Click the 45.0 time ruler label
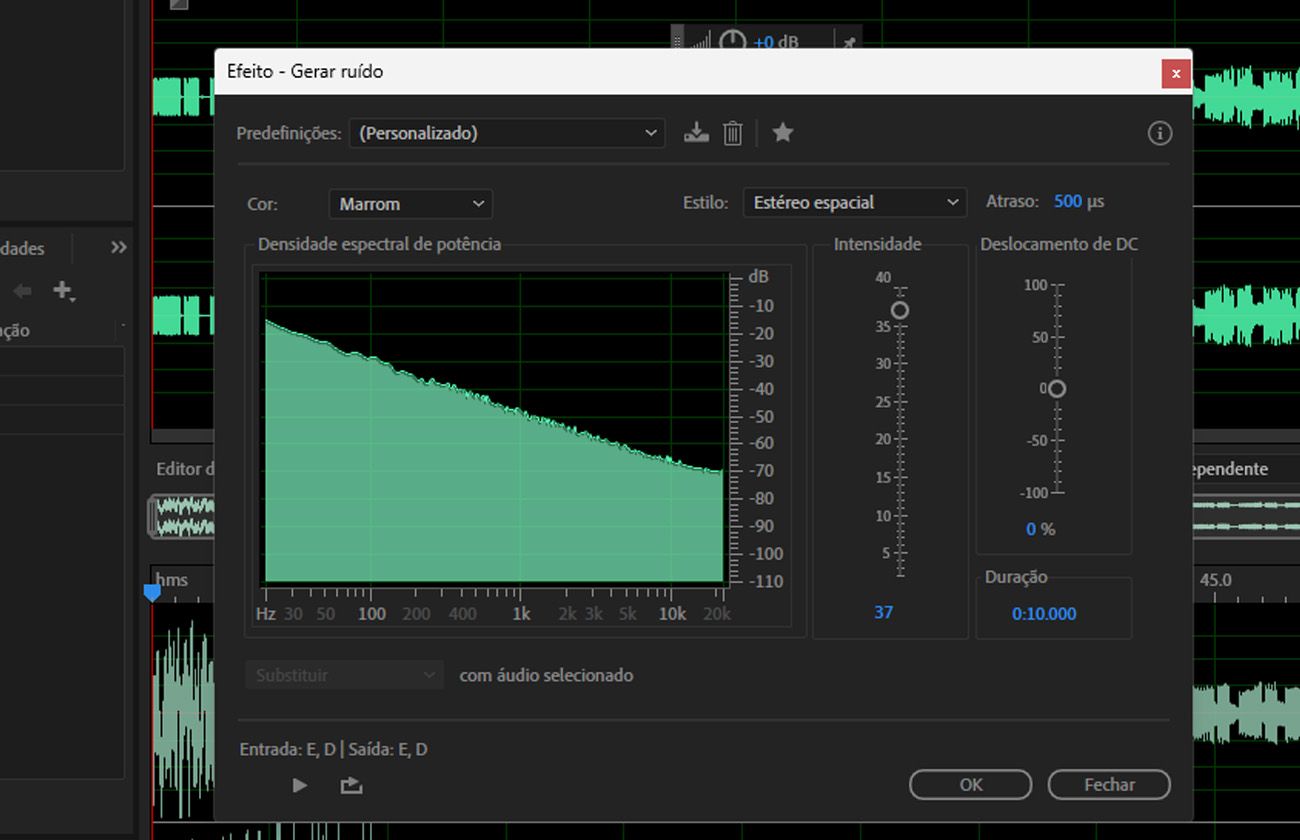The image size is (1300, 840). (x=1215, y=580)
